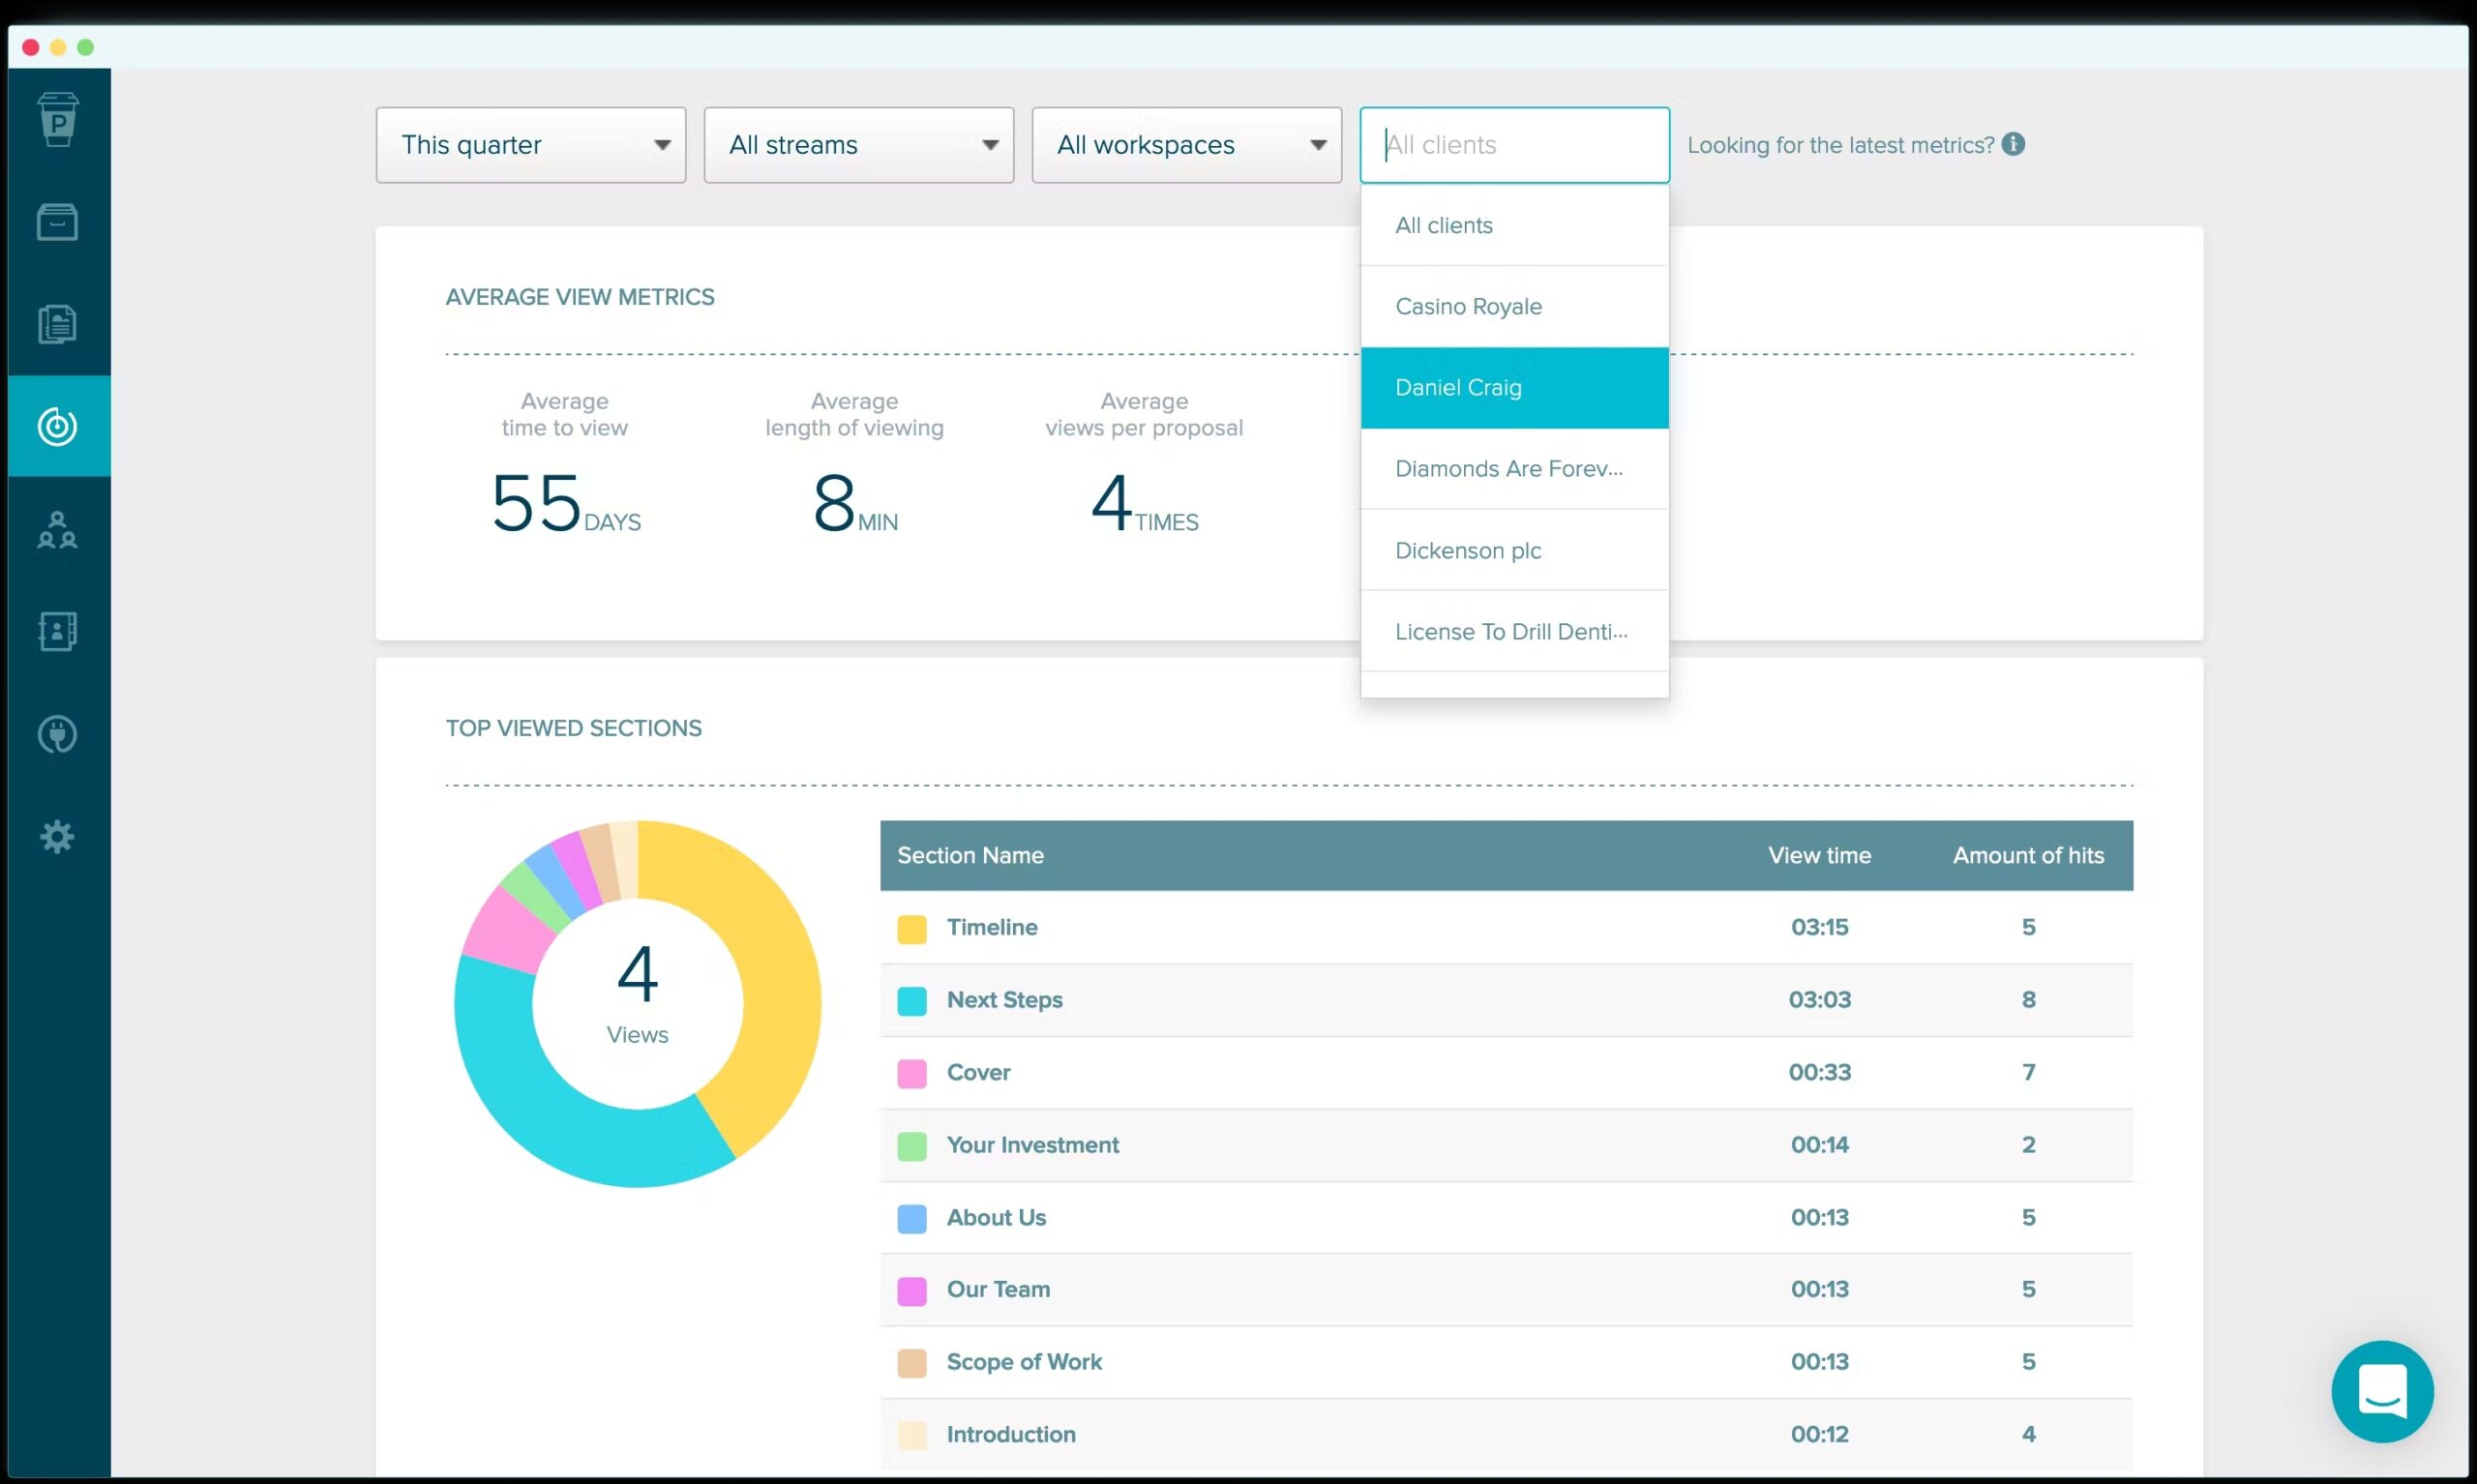
Task: Select the Scope of Work section name
Action: (x=1024, y=1361)
